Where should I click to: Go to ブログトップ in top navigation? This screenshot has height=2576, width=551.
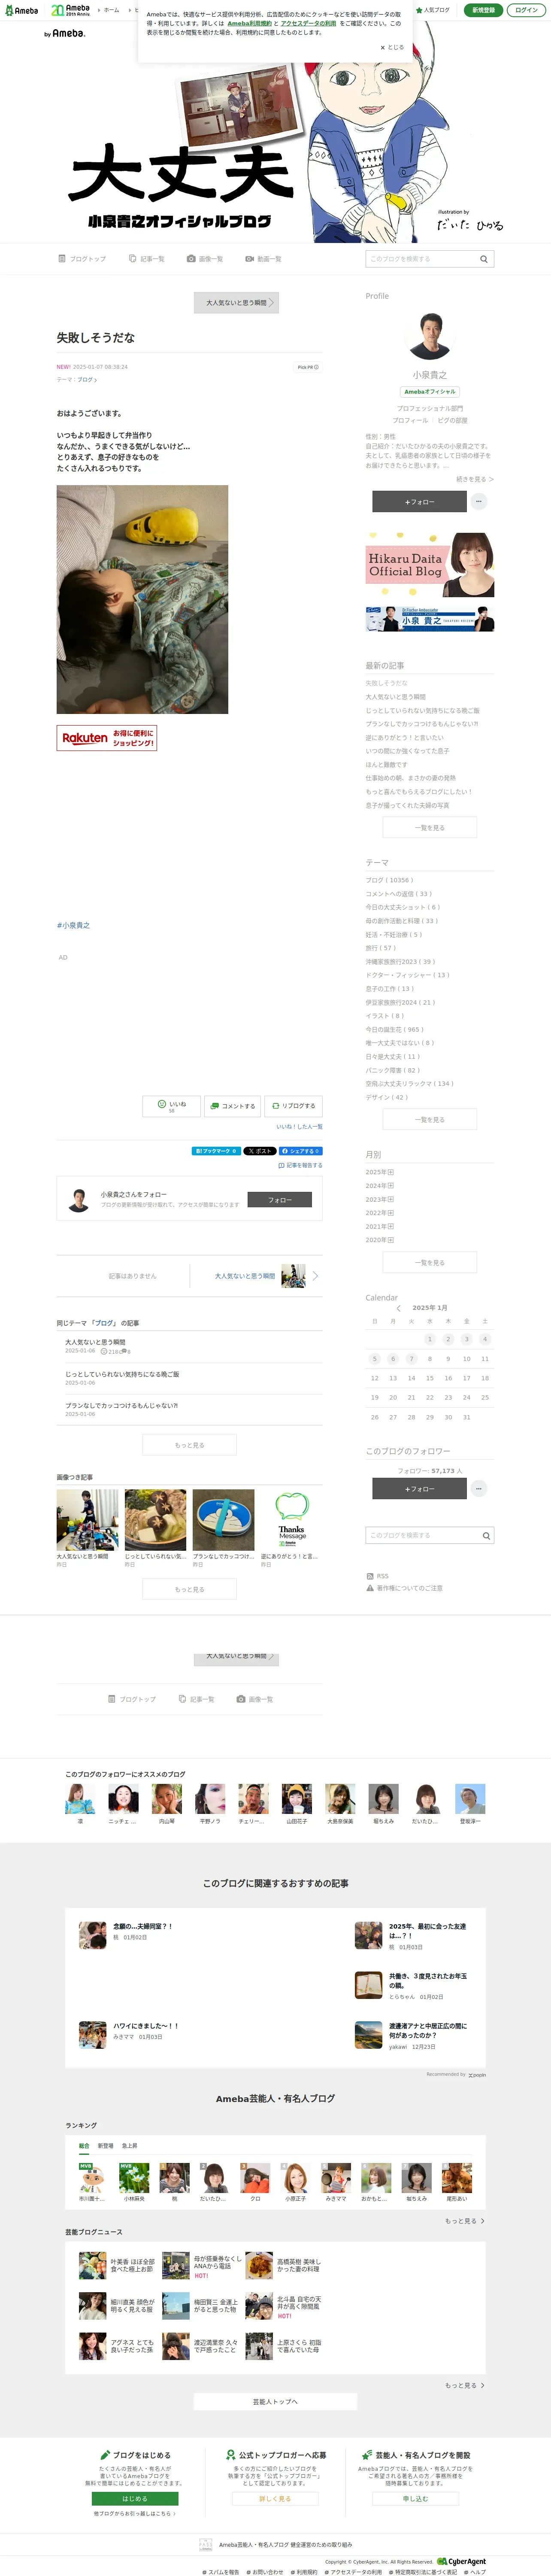tap(82, 259)
